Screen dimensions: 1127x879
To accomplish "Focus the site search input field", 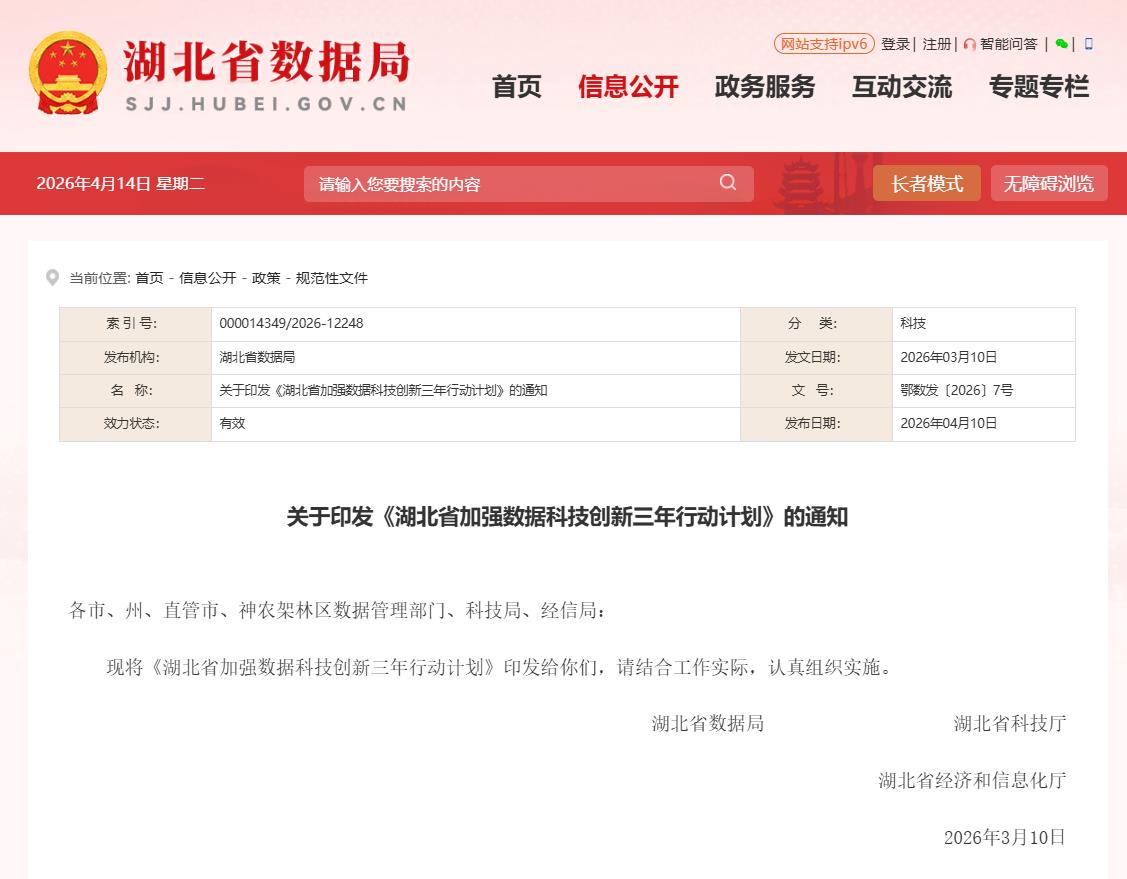I will 510,184.
